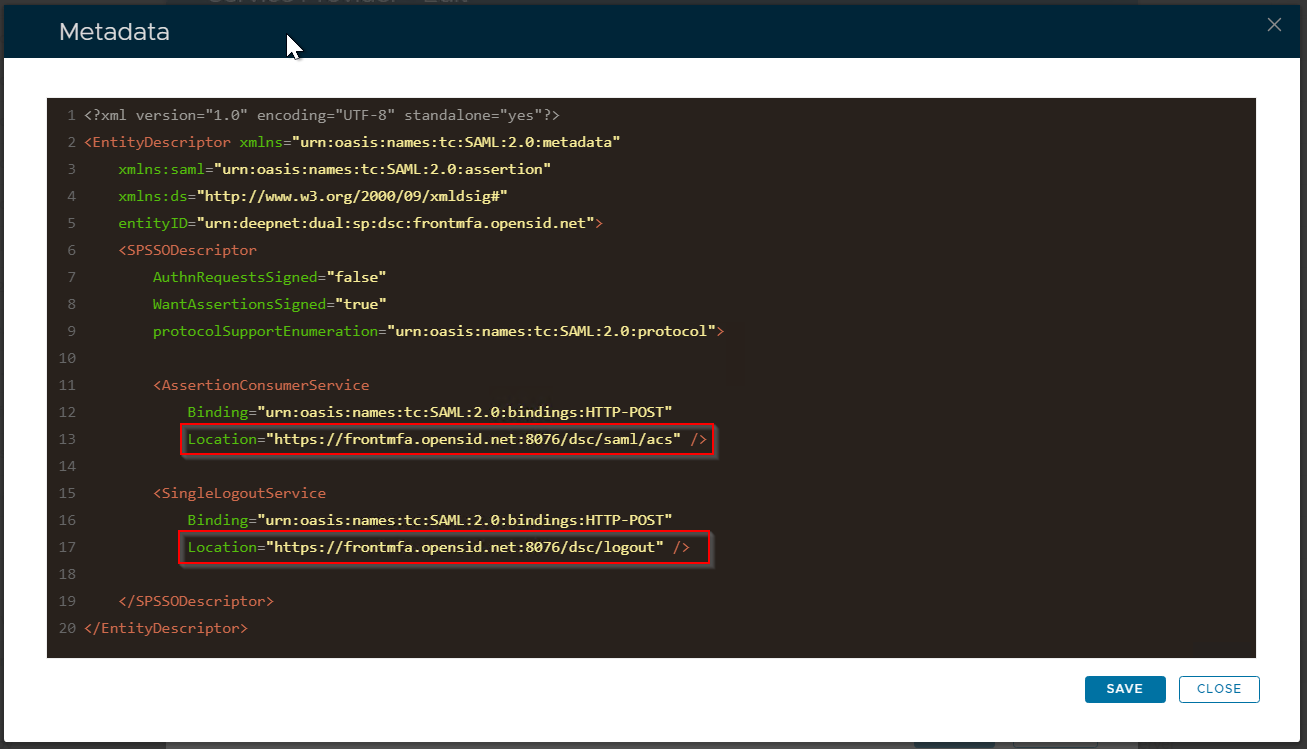Image resolution: width=1307 pixels, height=749 pixels.
Task: Click the SAVE button
Action: click(1124, 689)
